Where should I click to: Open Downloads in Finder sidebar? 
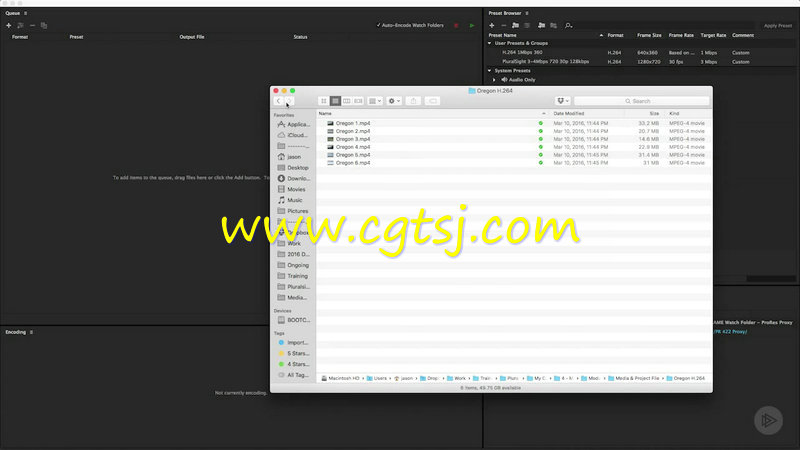pyautogui.click(x=293, y=179)
